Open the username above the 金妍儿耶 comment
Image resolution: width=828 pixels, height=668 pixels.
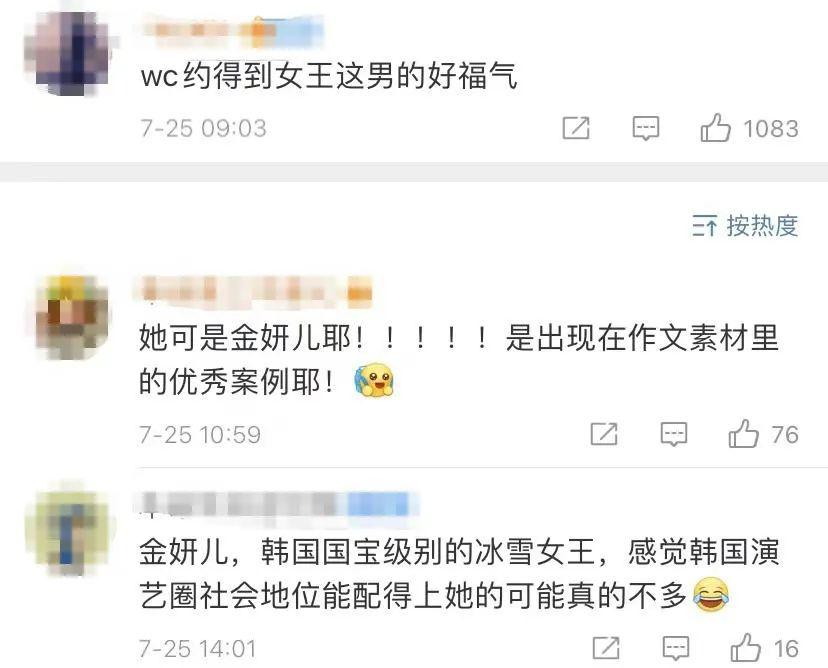click(257, 291)
